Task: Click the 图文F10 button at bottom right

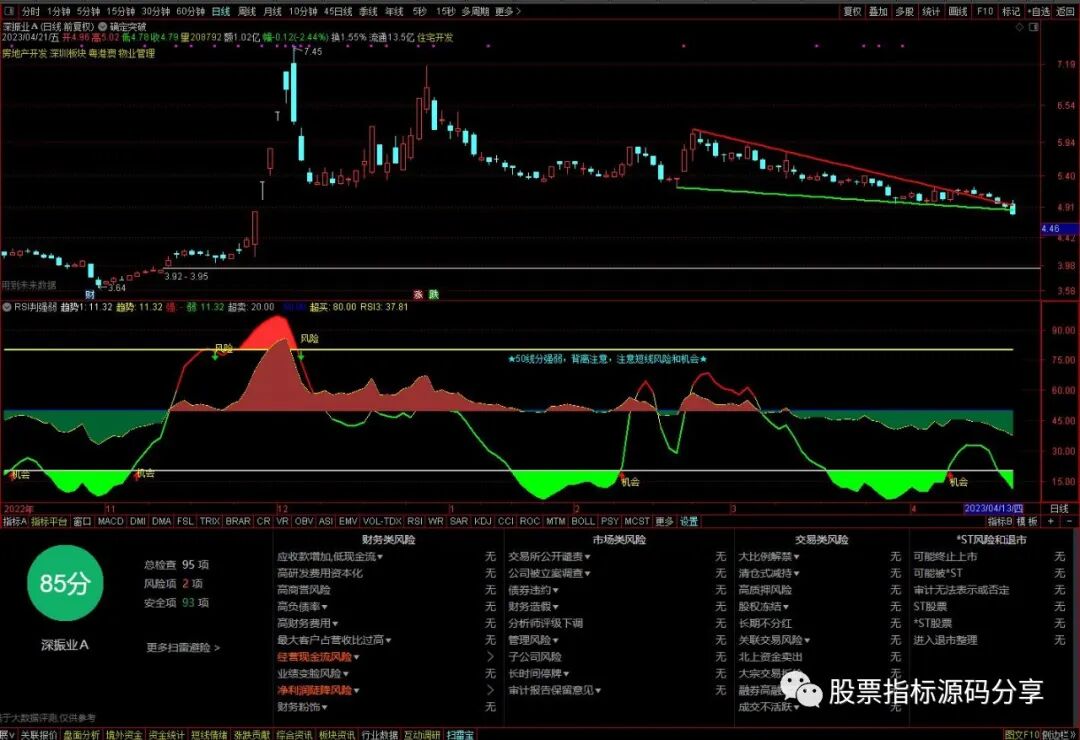Action: click(x=1021, y=734)
